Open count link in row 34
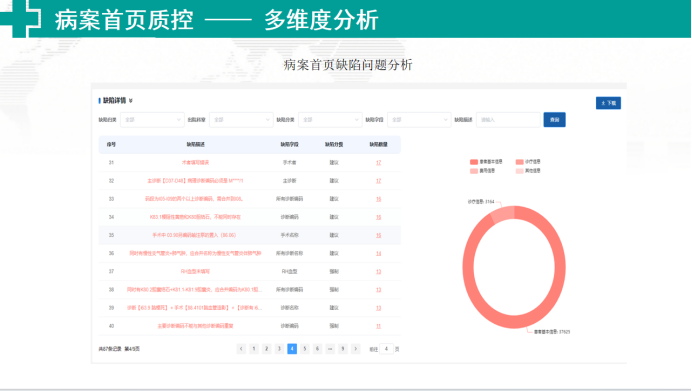This screenshot has width=692, height=391. (378, 217)
